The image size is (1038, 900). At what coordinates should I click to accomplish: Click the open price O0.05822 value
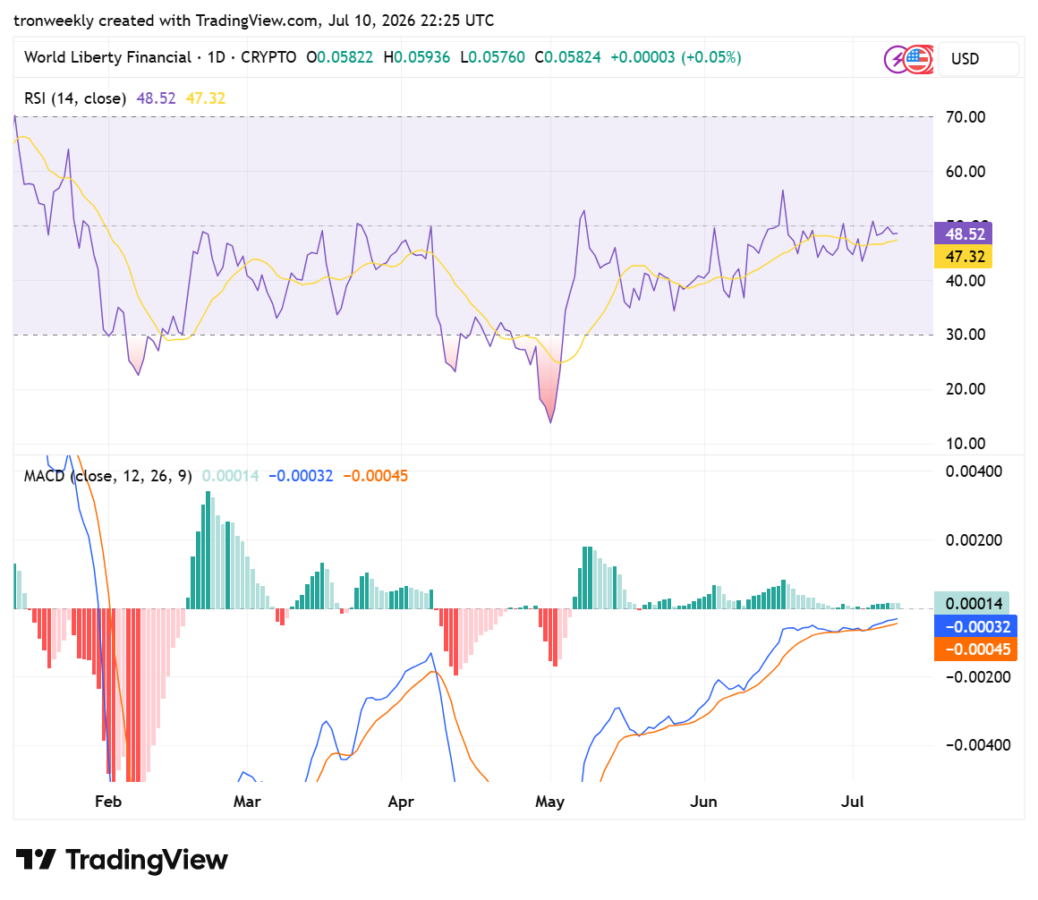[340, 58]
